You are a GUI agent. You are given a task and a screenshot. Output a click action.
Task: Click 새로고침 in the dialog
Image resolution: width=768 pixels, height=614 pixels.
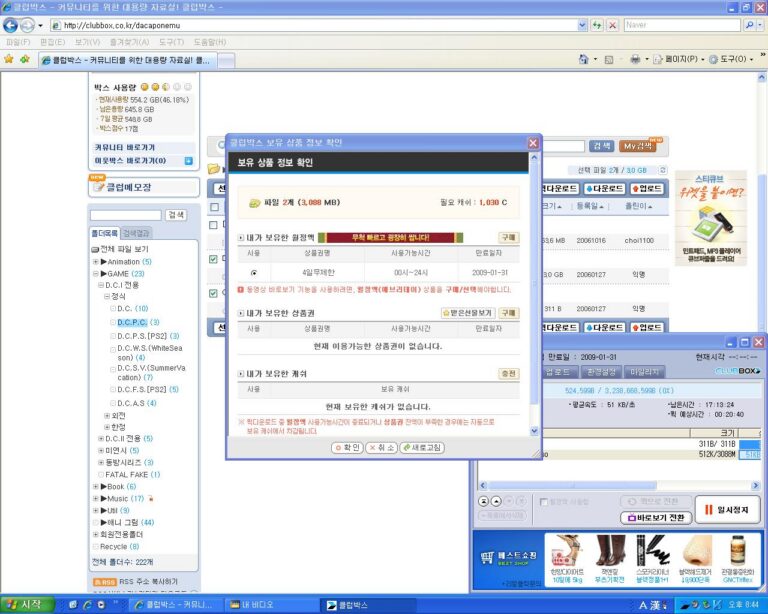[x=422, y=448]
